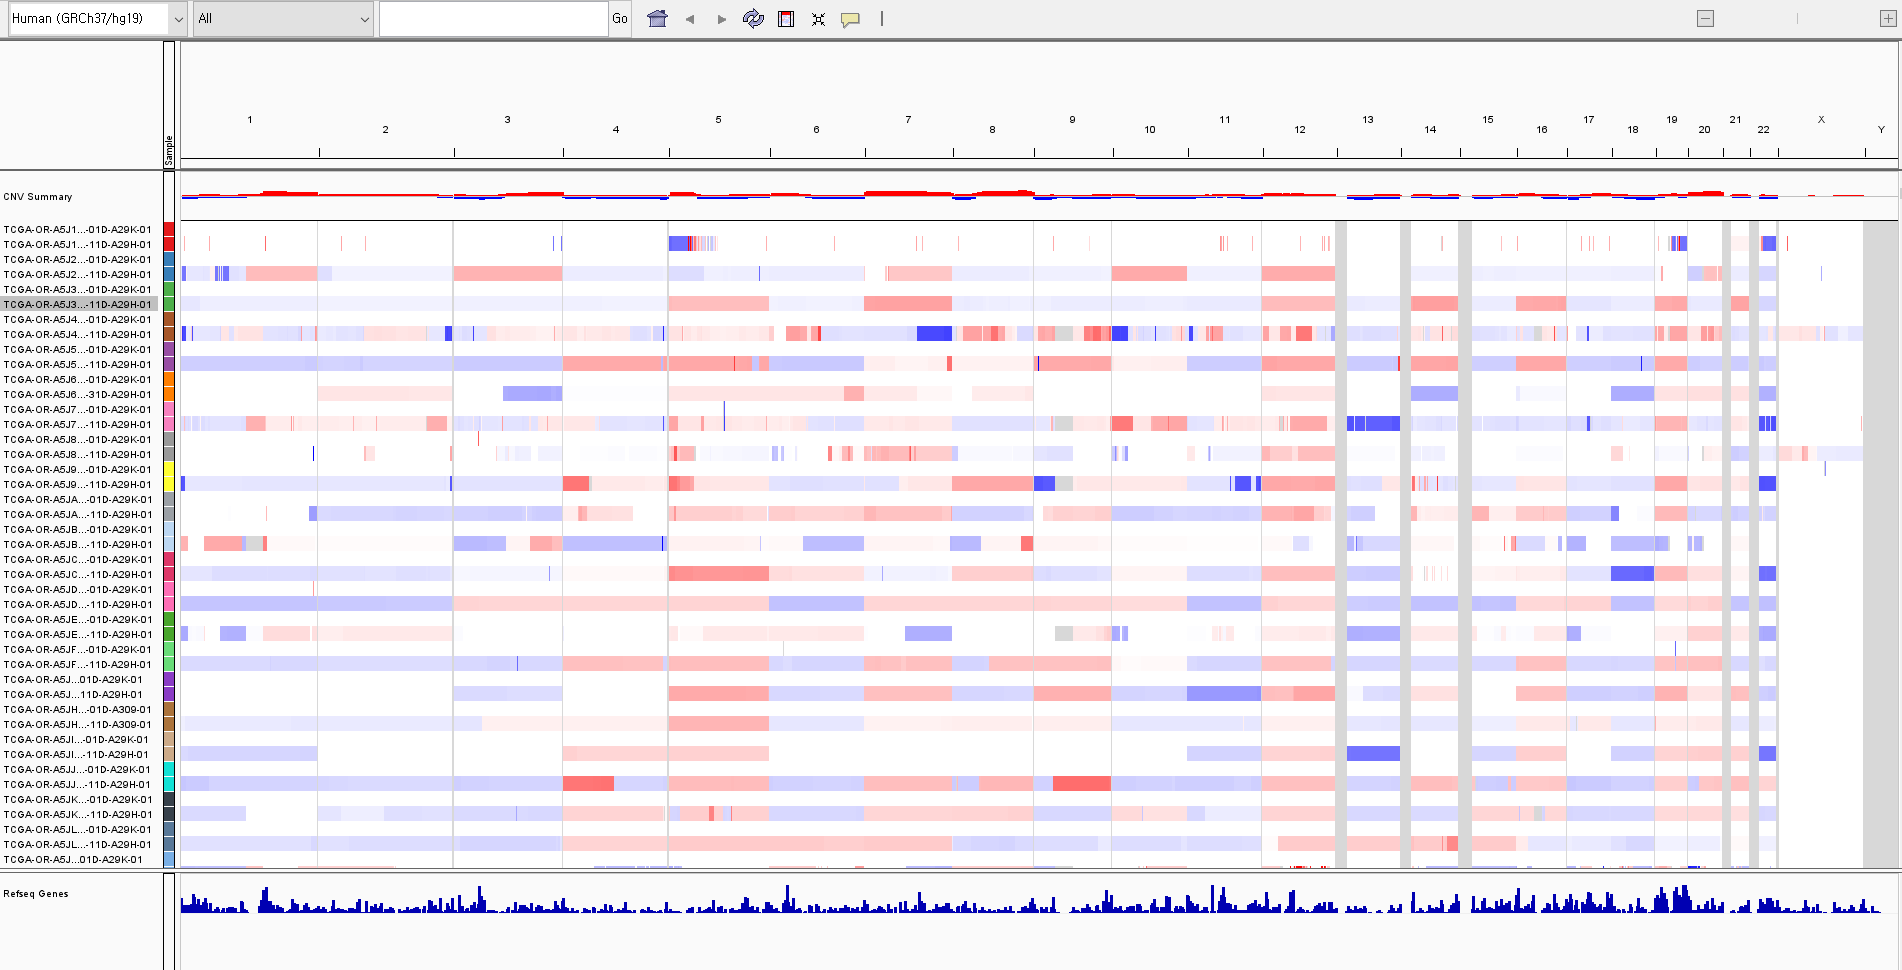Viewport: 1902px width, 970px height.
Task: Open the yellow speech bubble popup settings
Action: [x=850, y=19]
